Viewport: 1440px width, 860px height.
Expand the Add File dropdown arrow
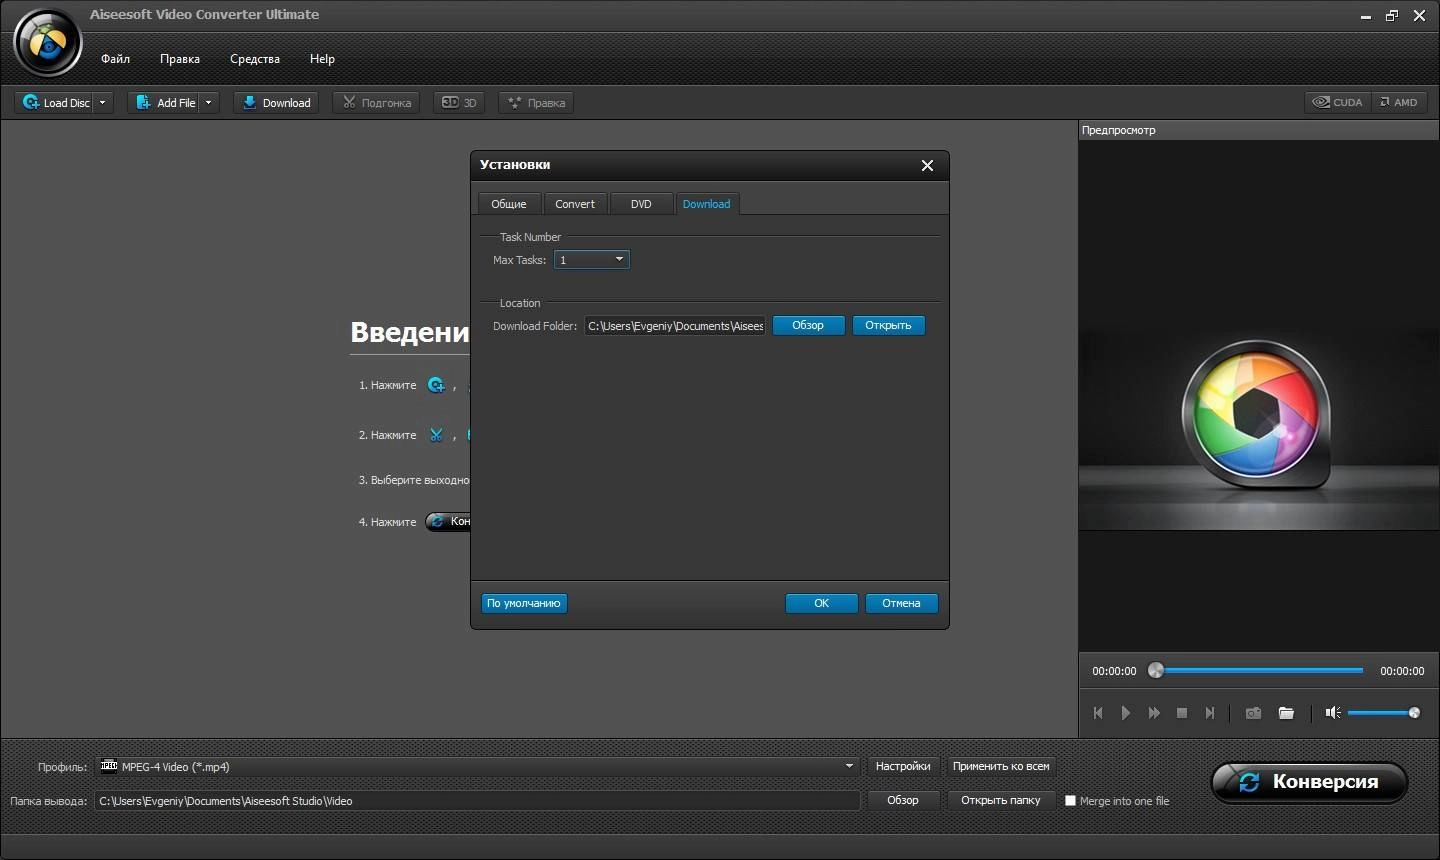click(209, 102)
